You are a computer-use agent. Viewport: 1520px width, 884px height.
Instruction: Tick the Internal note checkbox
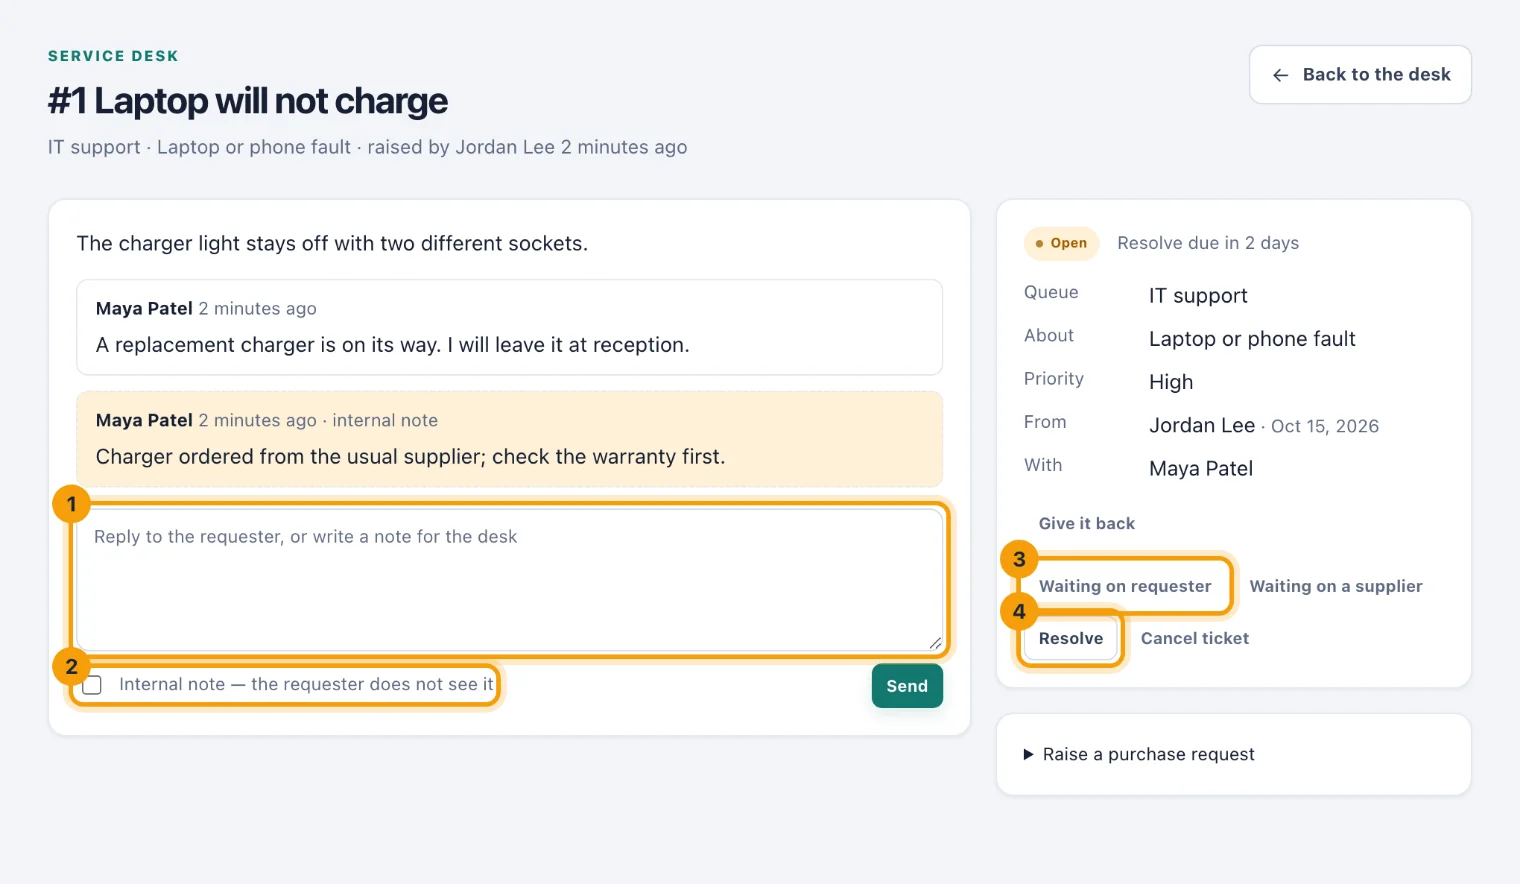point(92,685)
